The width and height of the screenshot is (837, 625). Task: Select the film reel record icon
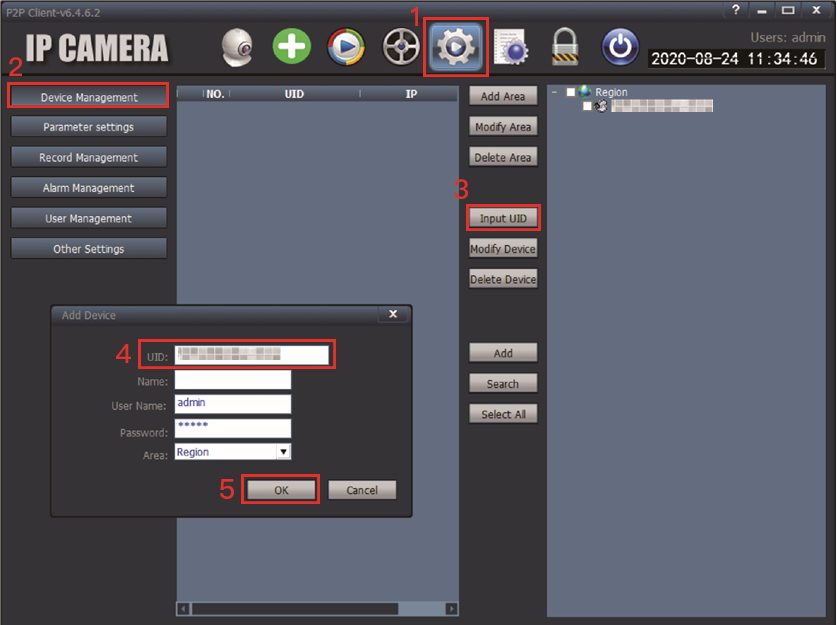pos(401,47)
